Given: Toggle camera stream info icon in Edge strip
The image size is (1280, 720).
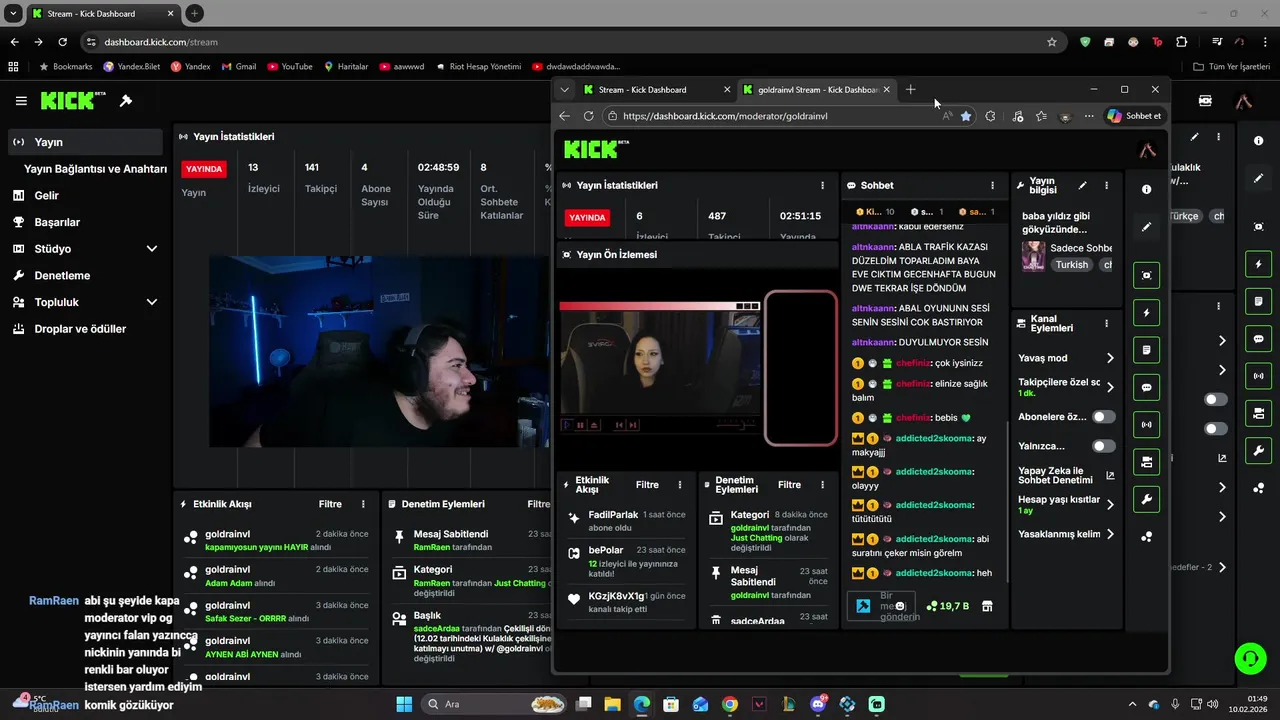Looking at the screenshot, I should 1146,461.
